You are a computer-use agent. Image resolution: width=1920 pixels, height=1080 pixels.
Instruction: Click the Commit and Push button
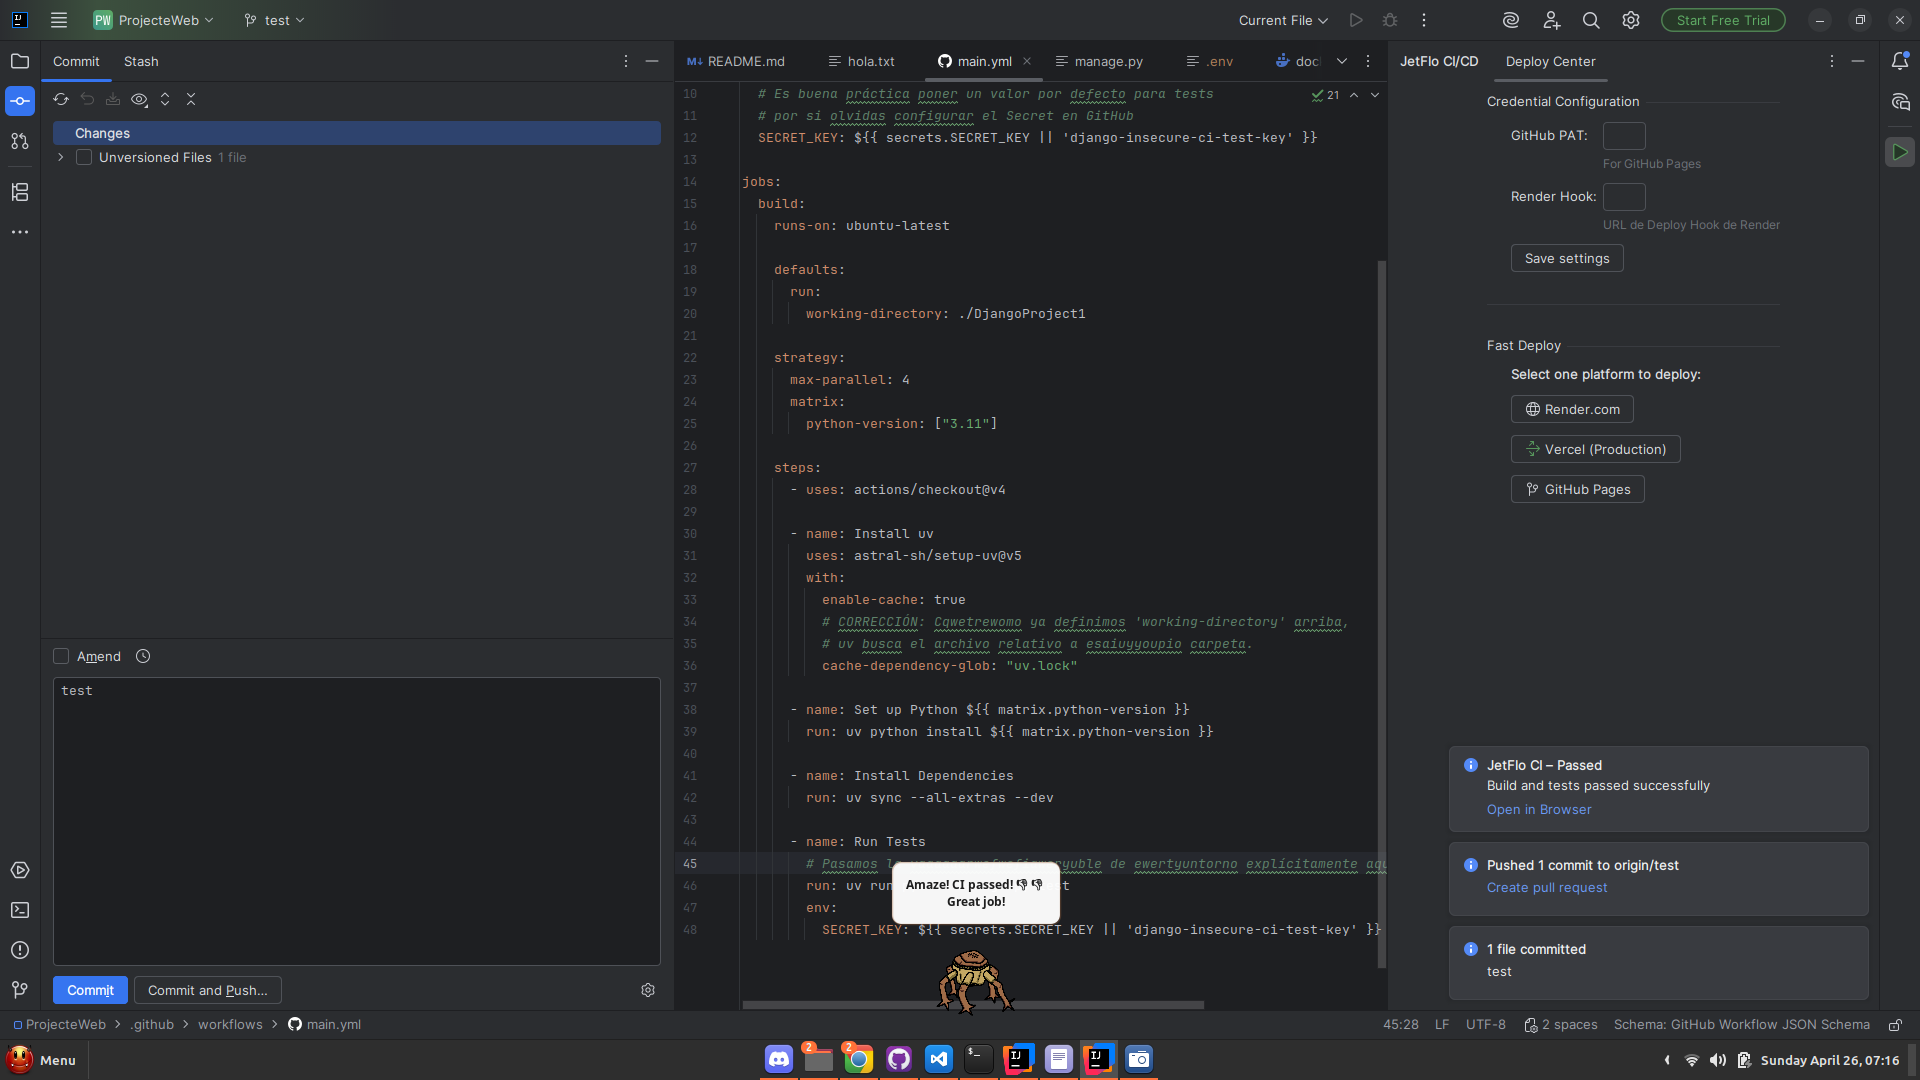208,990
